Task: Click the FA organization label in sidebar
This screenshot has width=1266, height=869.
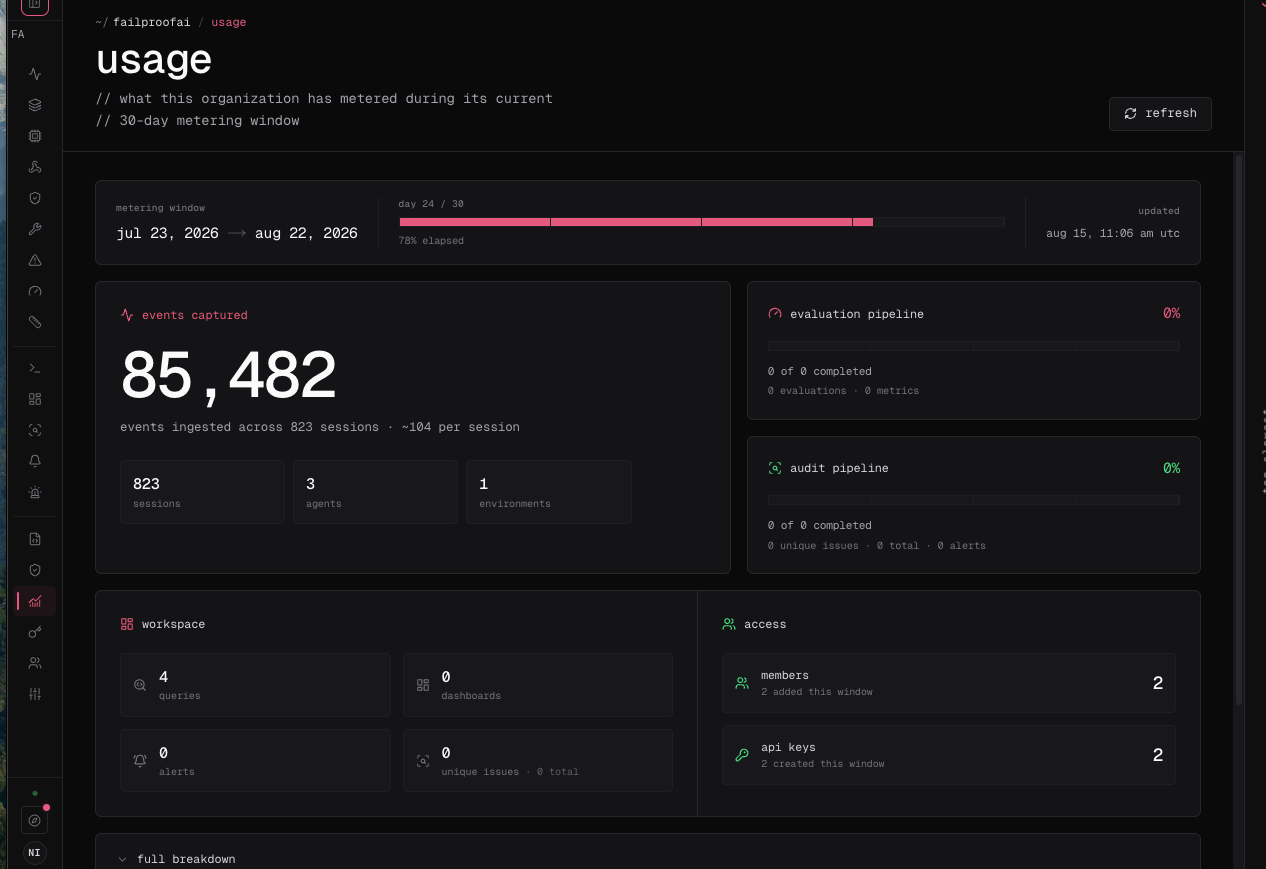Action: 18,35
